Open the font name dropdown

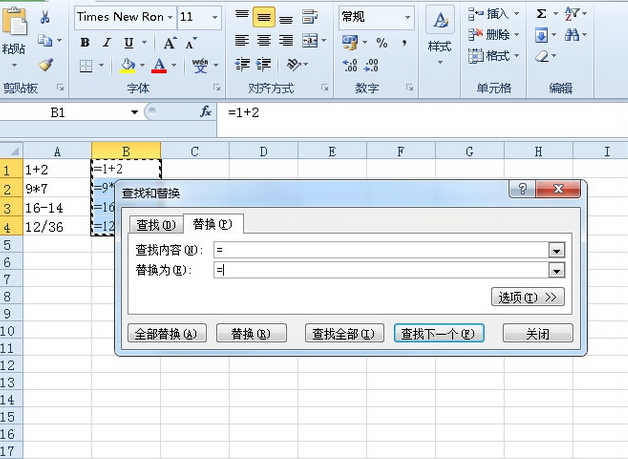point(169,17)
